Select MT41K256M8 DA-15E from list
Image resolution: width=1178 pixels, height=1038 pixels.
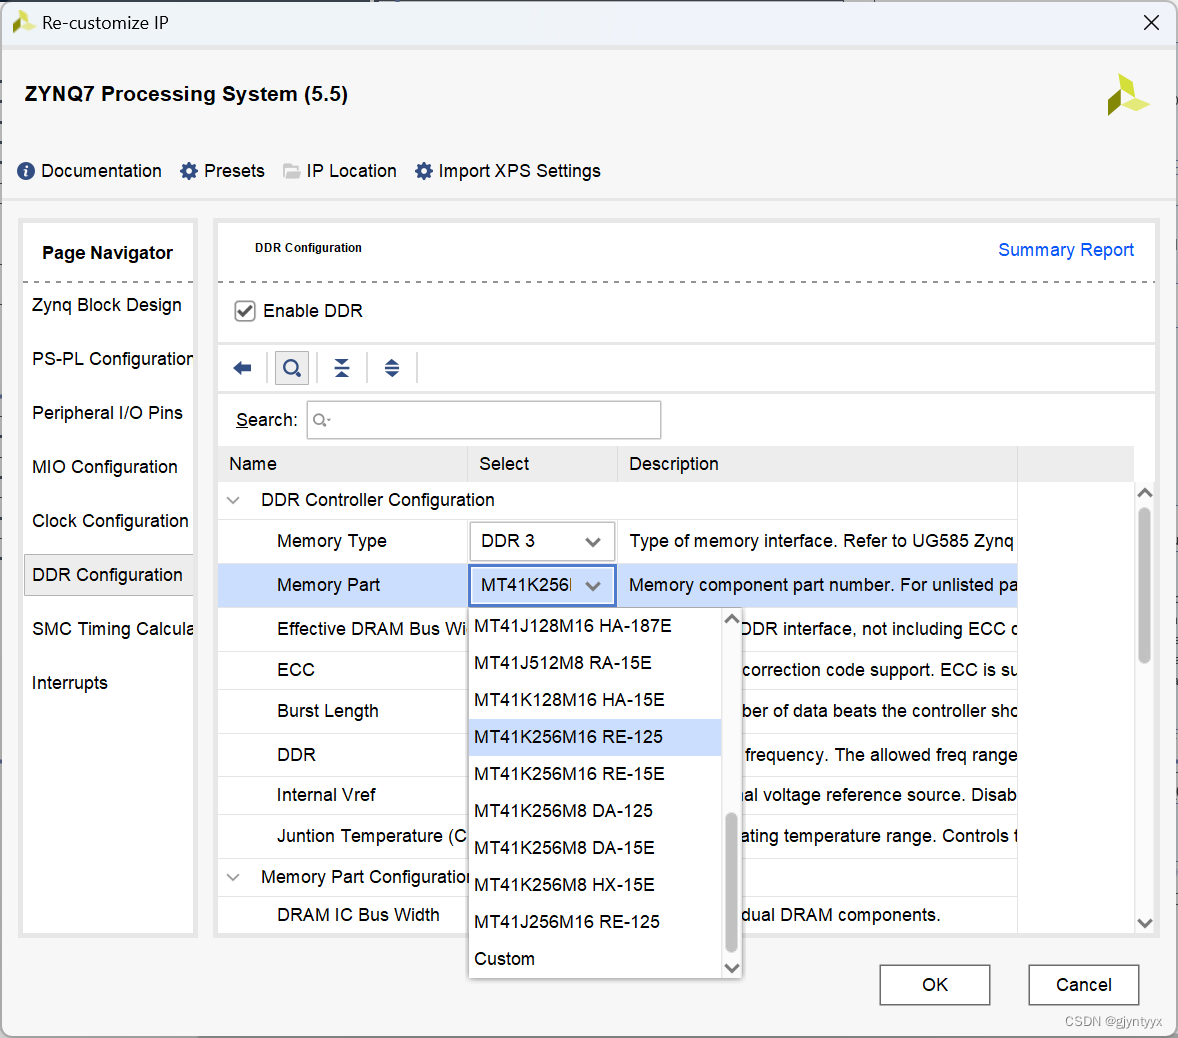click(x=594, y=848)
